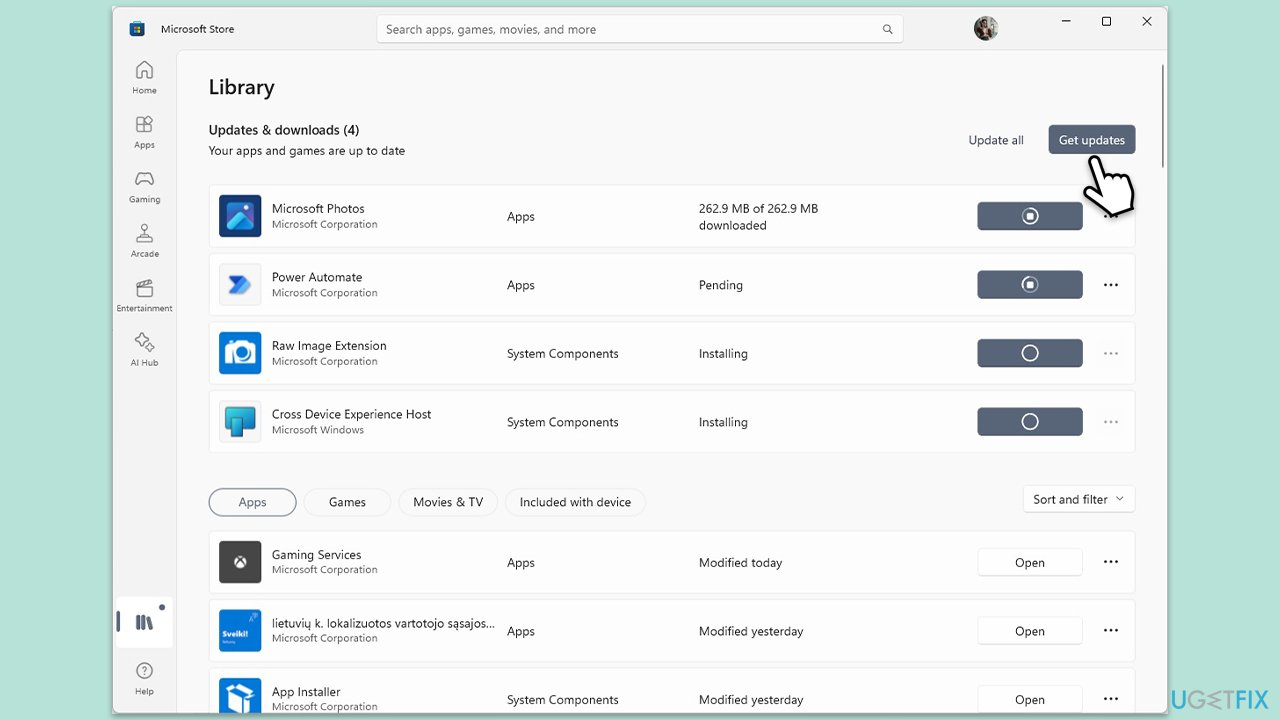The height and width of the screenshot is (720, 1280).
Task: Select the Library icon in the sidebar
Action: [x=144, y=622]
